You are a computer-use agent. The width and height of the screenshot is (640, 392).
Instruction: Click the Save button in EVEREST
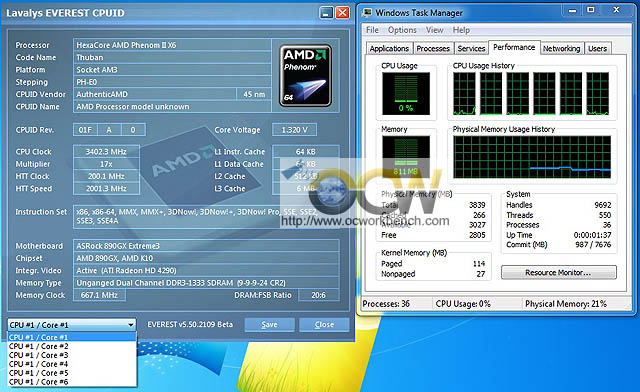tap(269, 325)
